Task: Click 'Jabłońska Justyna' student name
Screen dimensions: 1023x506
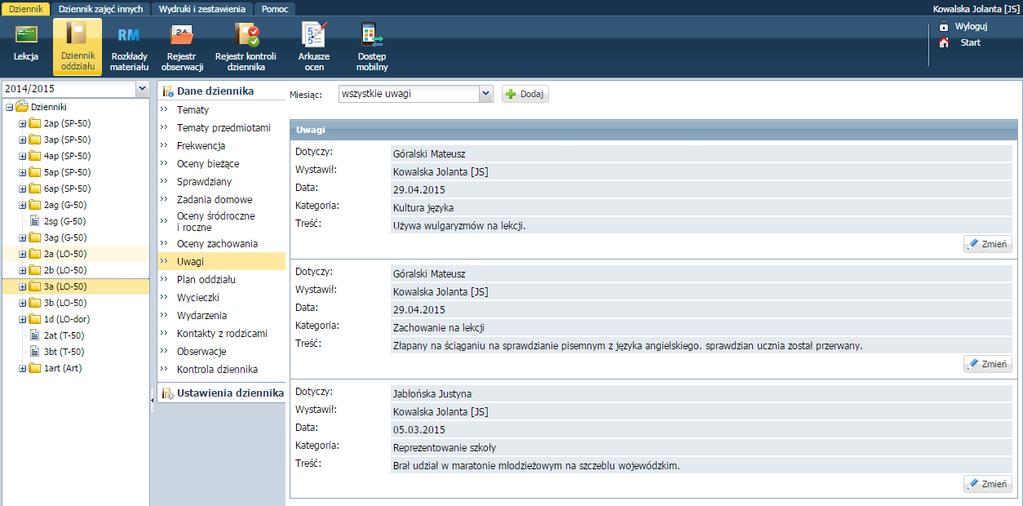Action: click(433, 394)
